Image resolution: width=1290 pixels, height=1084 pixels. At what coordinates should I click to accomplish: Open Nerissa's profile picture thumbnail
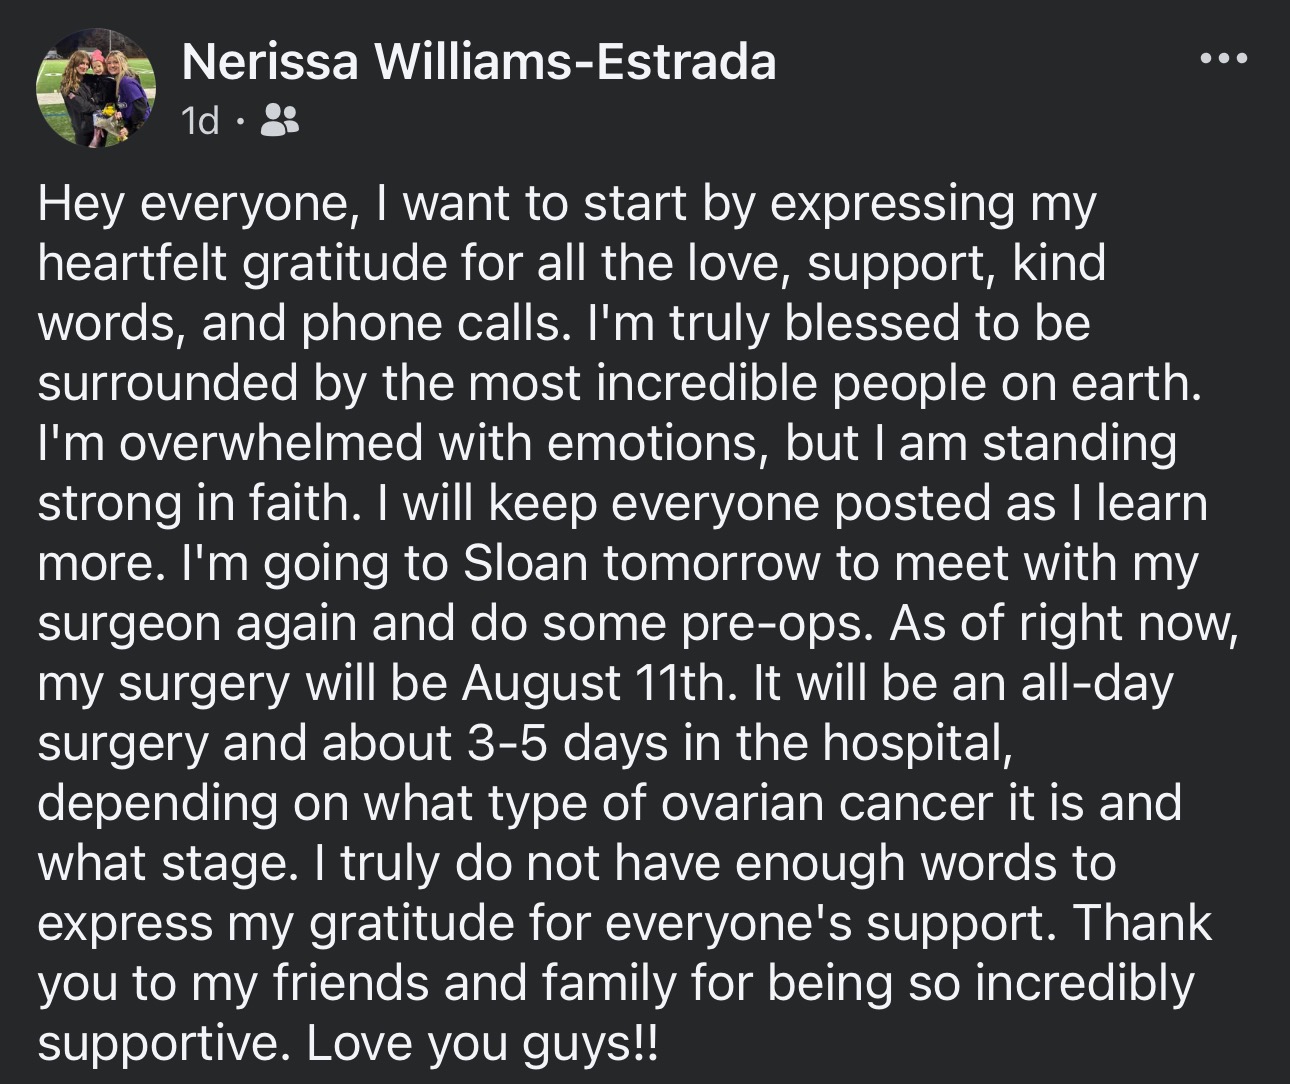(96, 88)
